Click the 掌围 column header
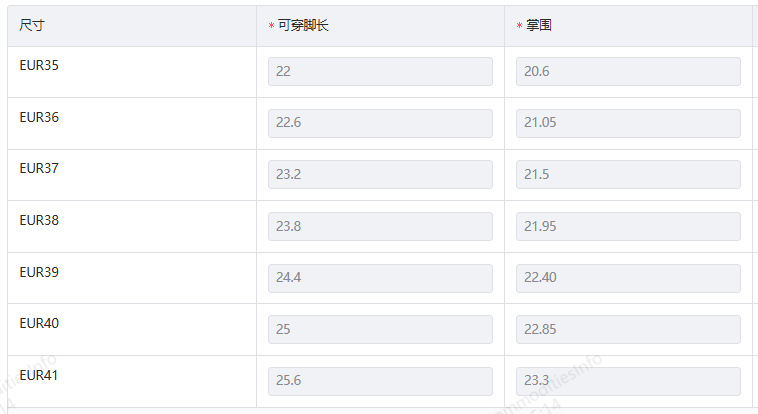Image resolution: width=758 pixels, height=414 pixels. (x=539, y=25)
